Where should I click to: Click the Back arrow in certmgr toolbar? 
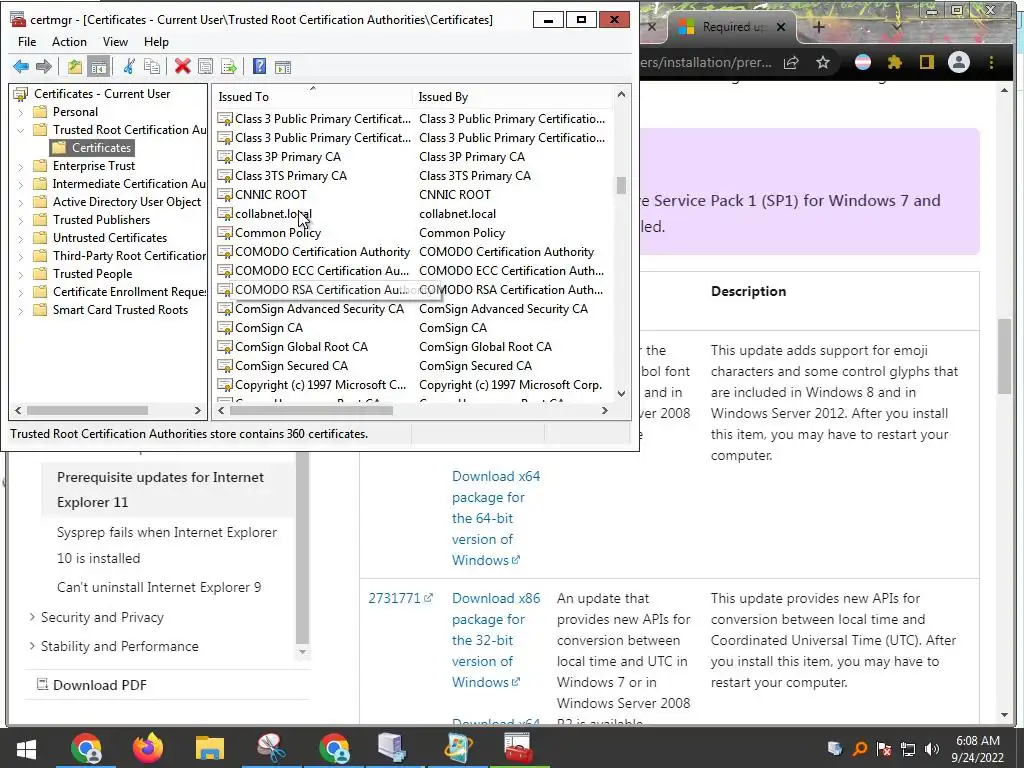(21, 67)
